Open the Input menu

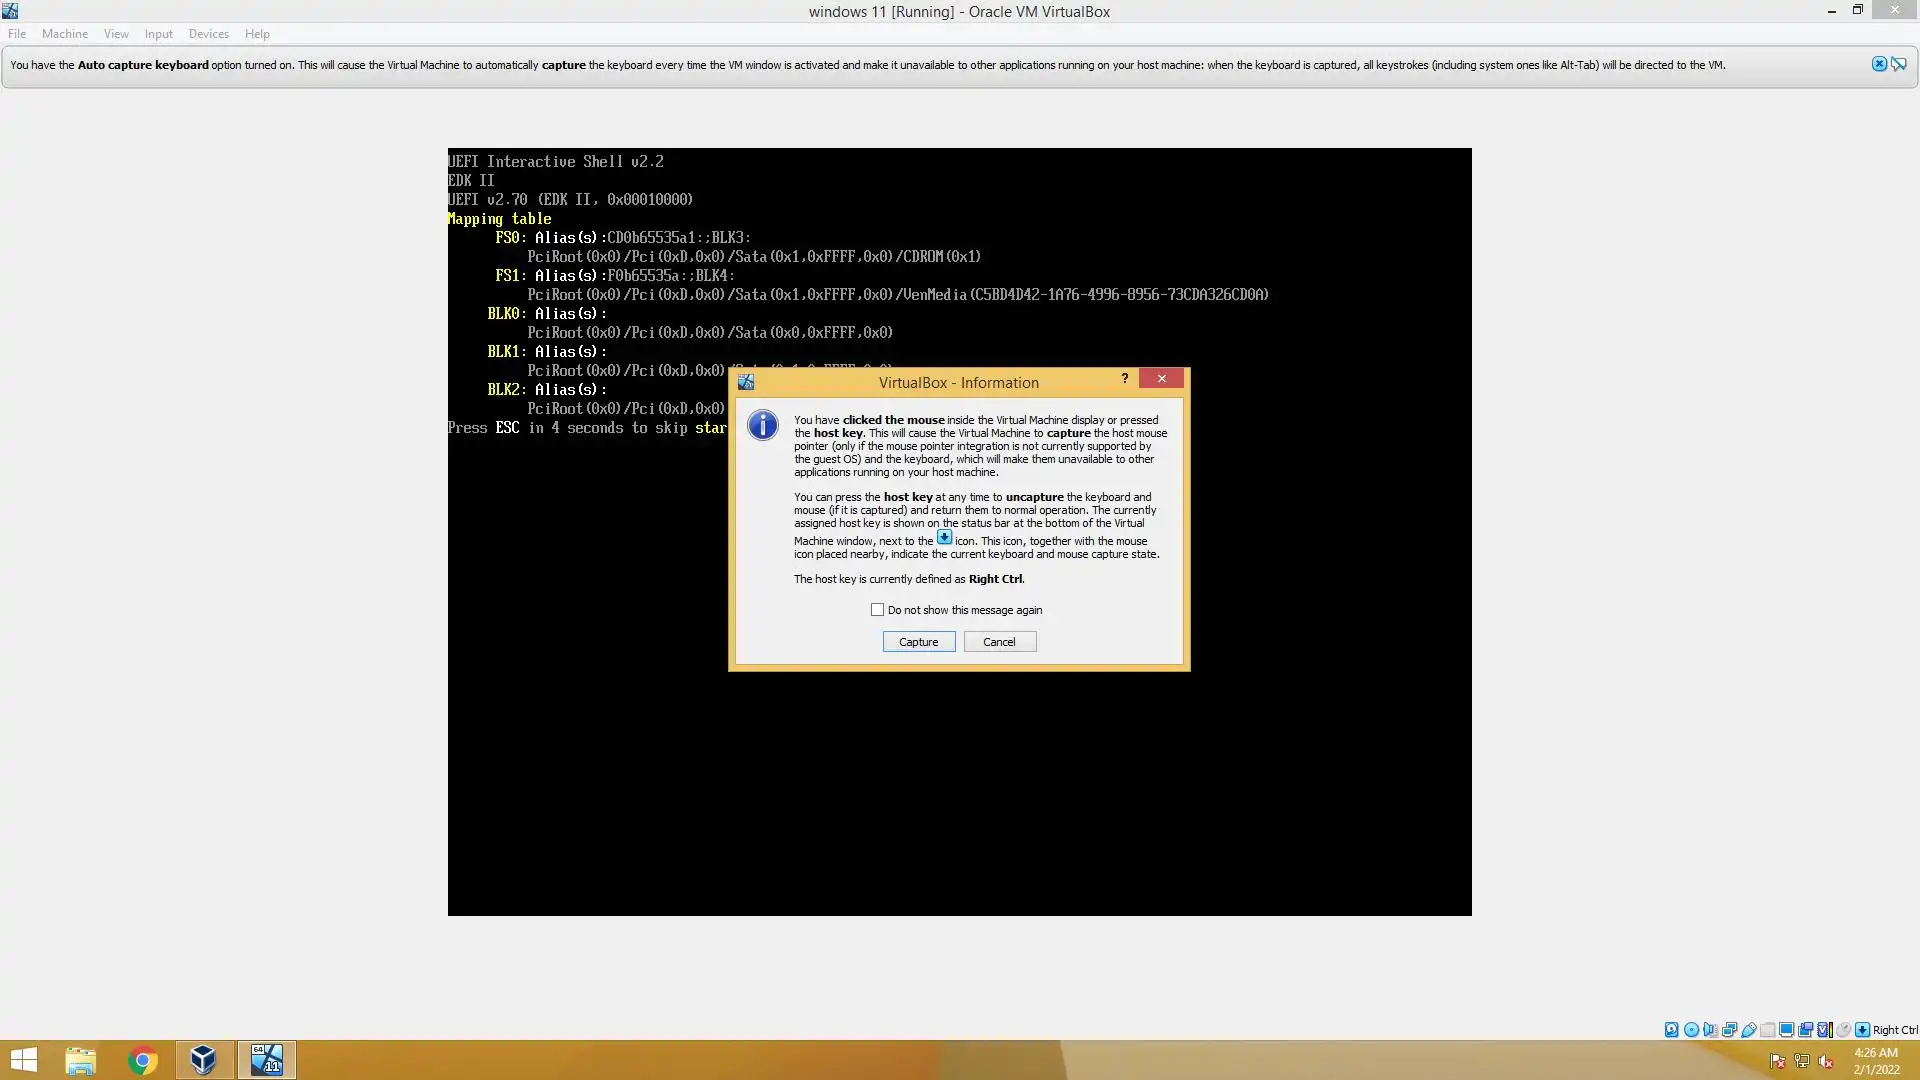coord(158,34)
